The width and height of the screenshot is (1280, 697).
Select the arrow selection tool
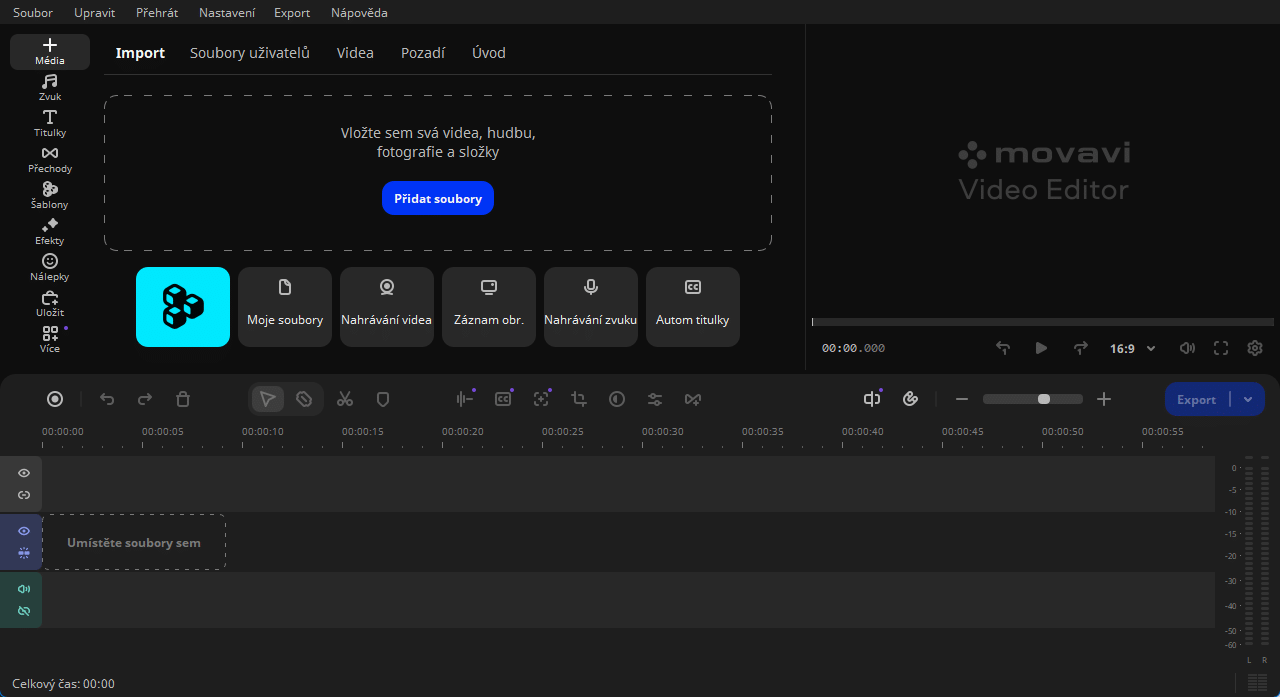tap(267, 399)
